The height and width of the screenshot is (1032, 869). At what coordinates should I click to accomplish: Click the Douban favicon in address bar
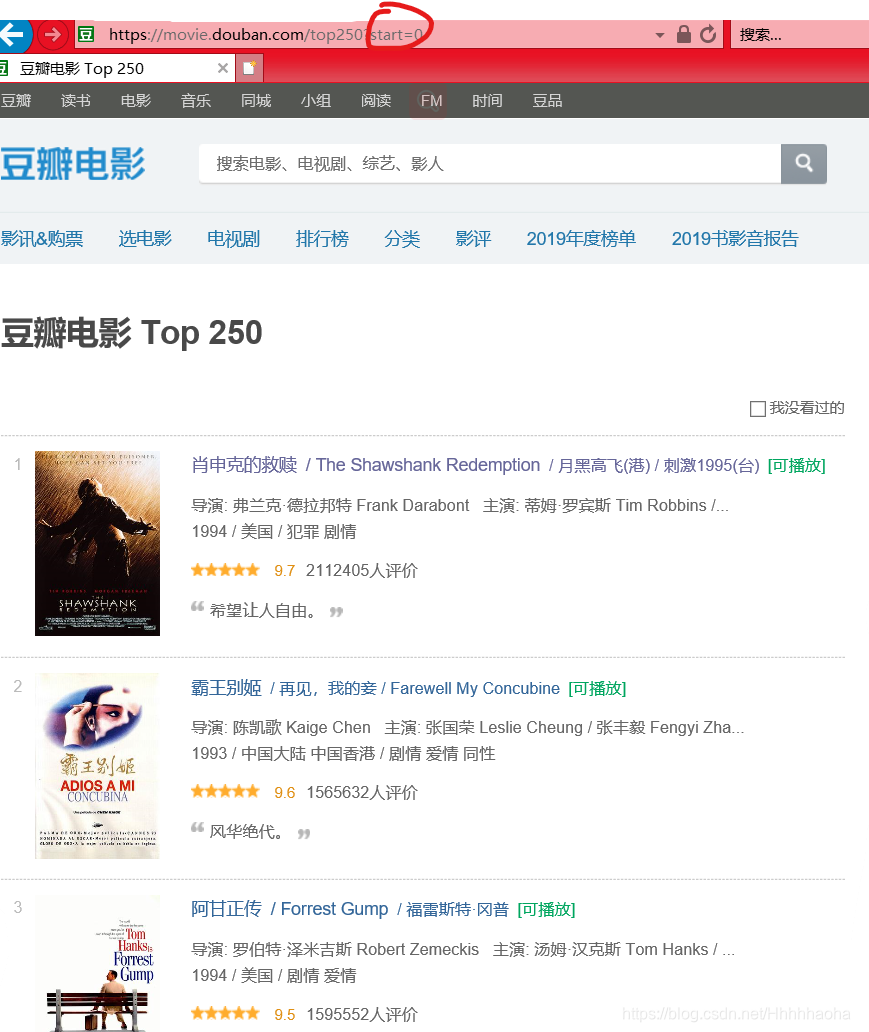click(x=86, y=34)
